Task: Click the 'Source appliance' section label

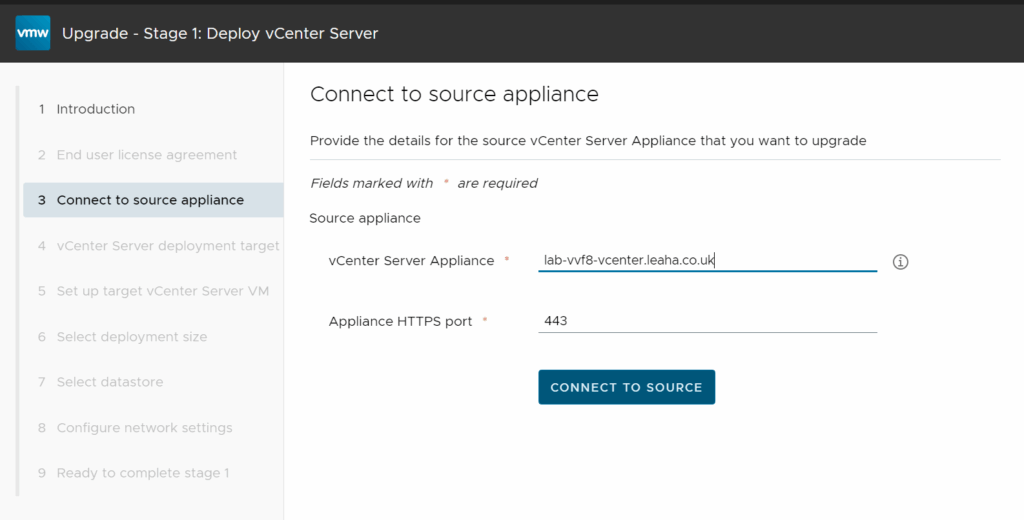Action: click(x=365, y=218)
